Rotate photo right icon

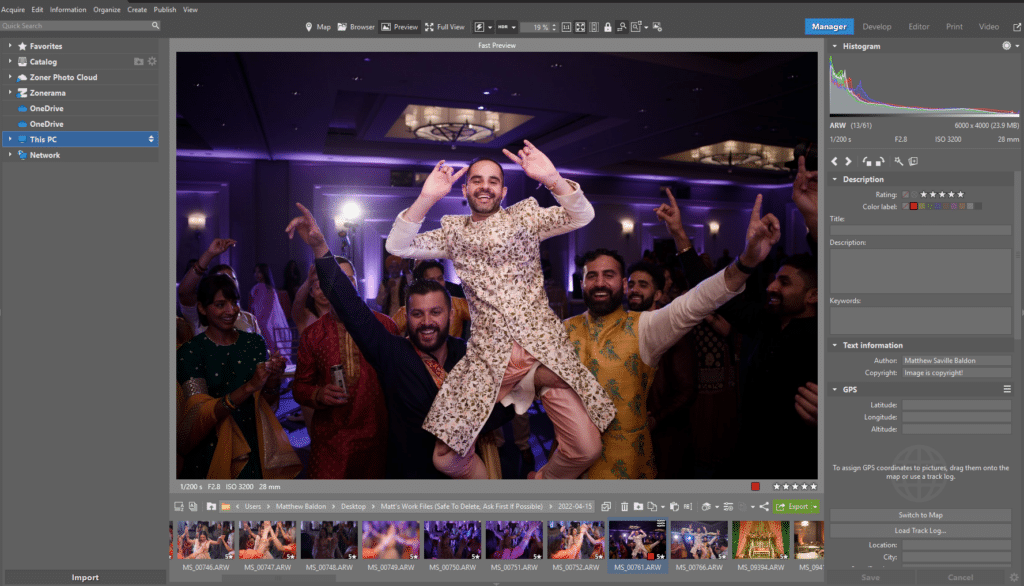pos(880,161)
